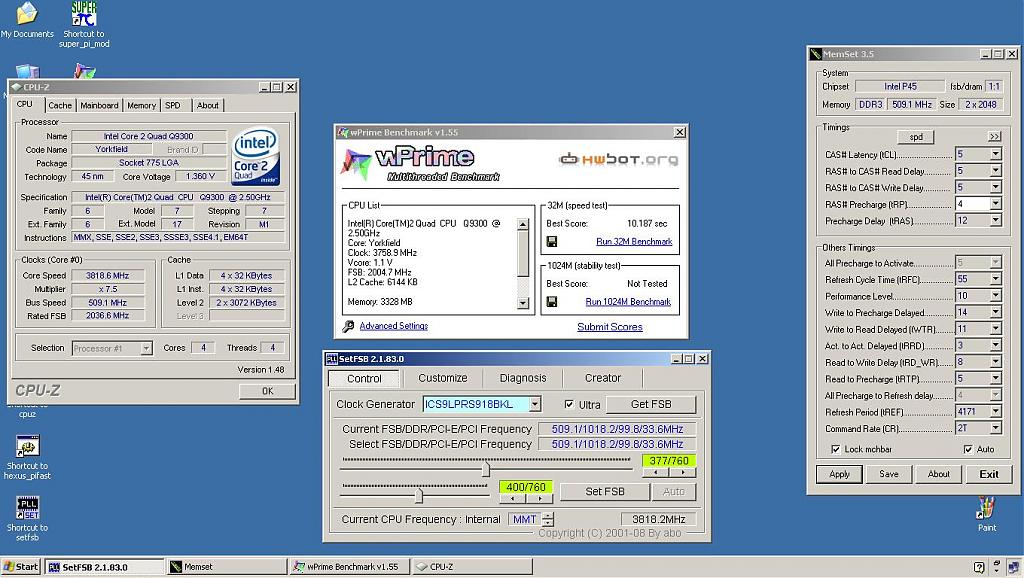
Task: Click the MemSet title bar icon
Action: [815, 54]
